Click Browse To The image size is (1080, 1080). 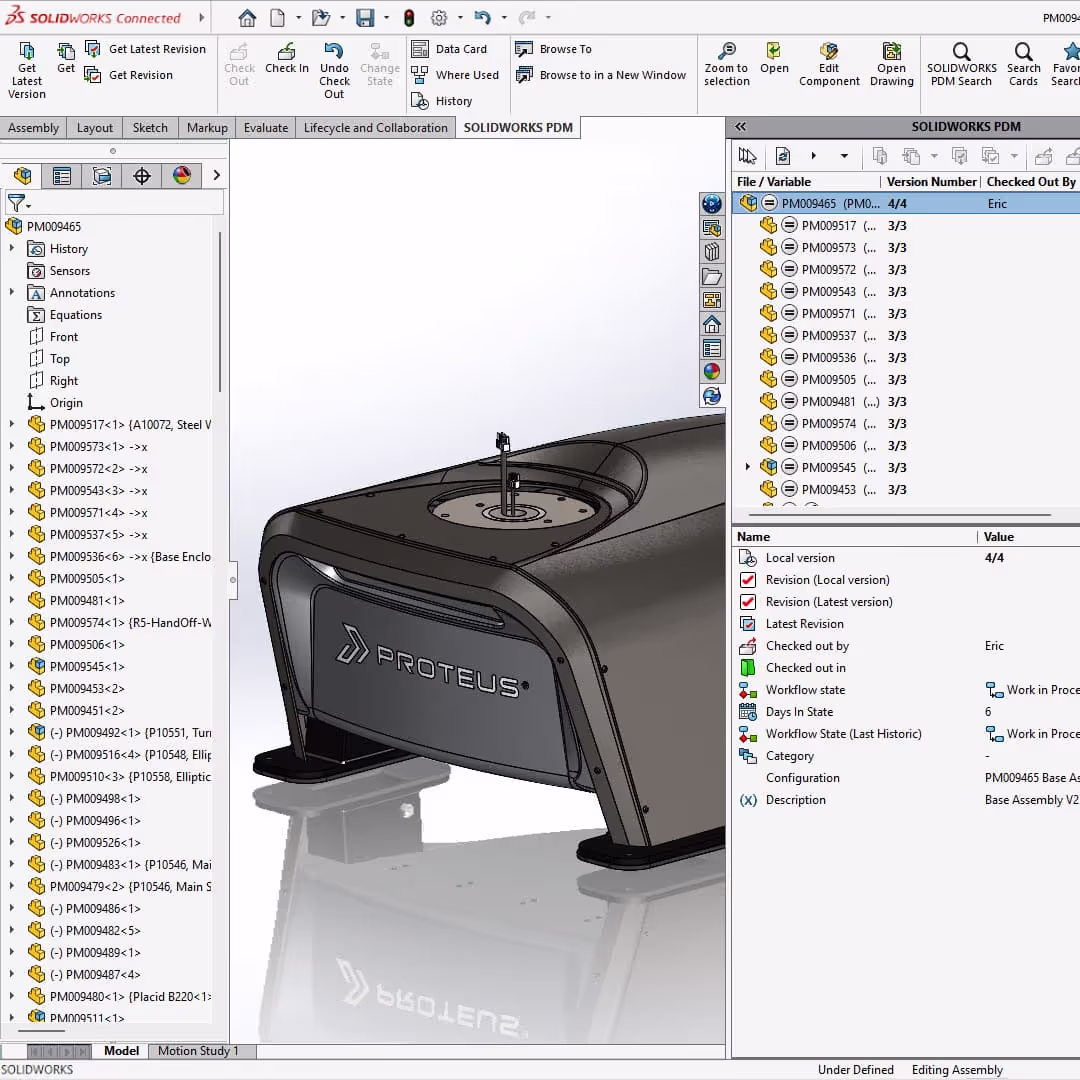pyautogui.click(x=553, y=49)
